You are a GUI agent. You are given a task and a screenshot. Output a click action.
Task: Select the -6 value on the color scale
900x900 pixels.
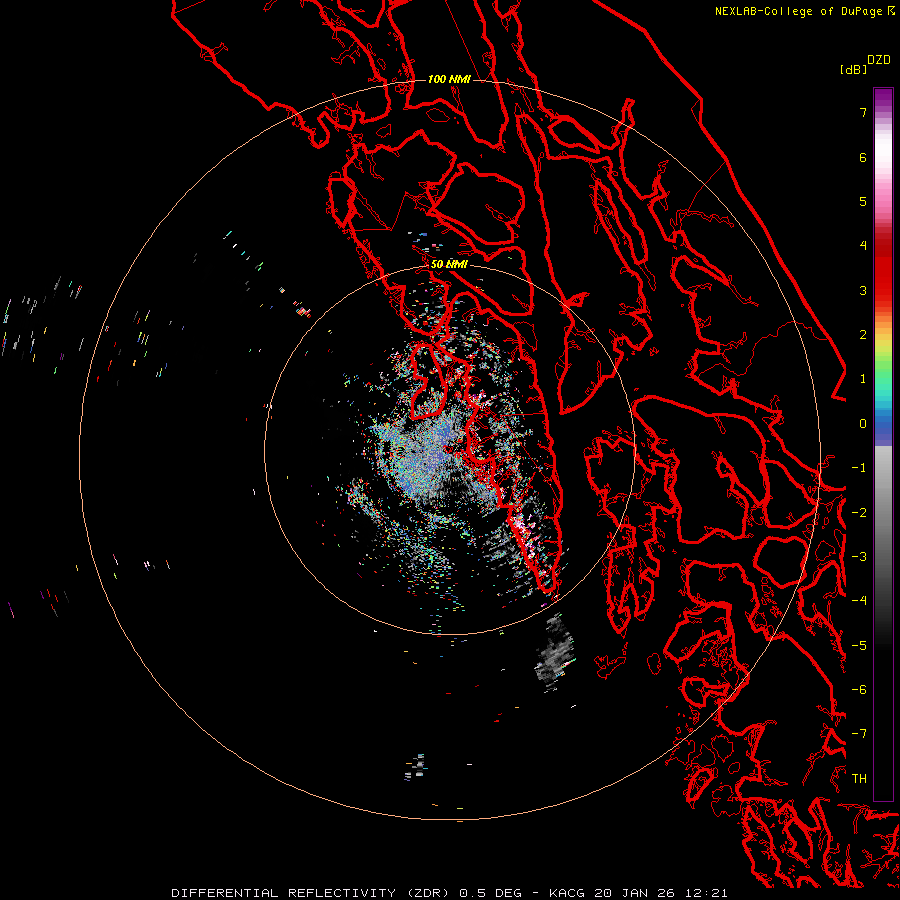pyautogui.click(x=859, y=690)
